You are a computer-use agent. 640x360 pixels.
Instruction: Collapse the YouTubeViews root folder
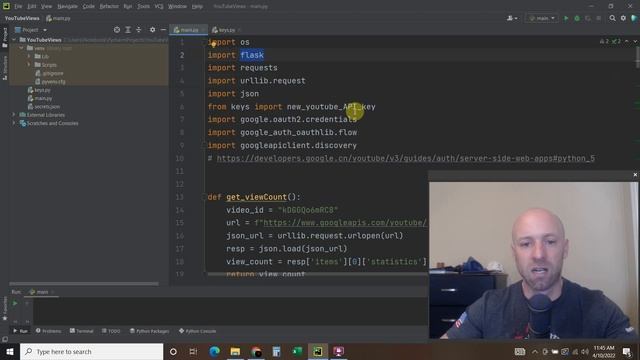click(14, 40)
